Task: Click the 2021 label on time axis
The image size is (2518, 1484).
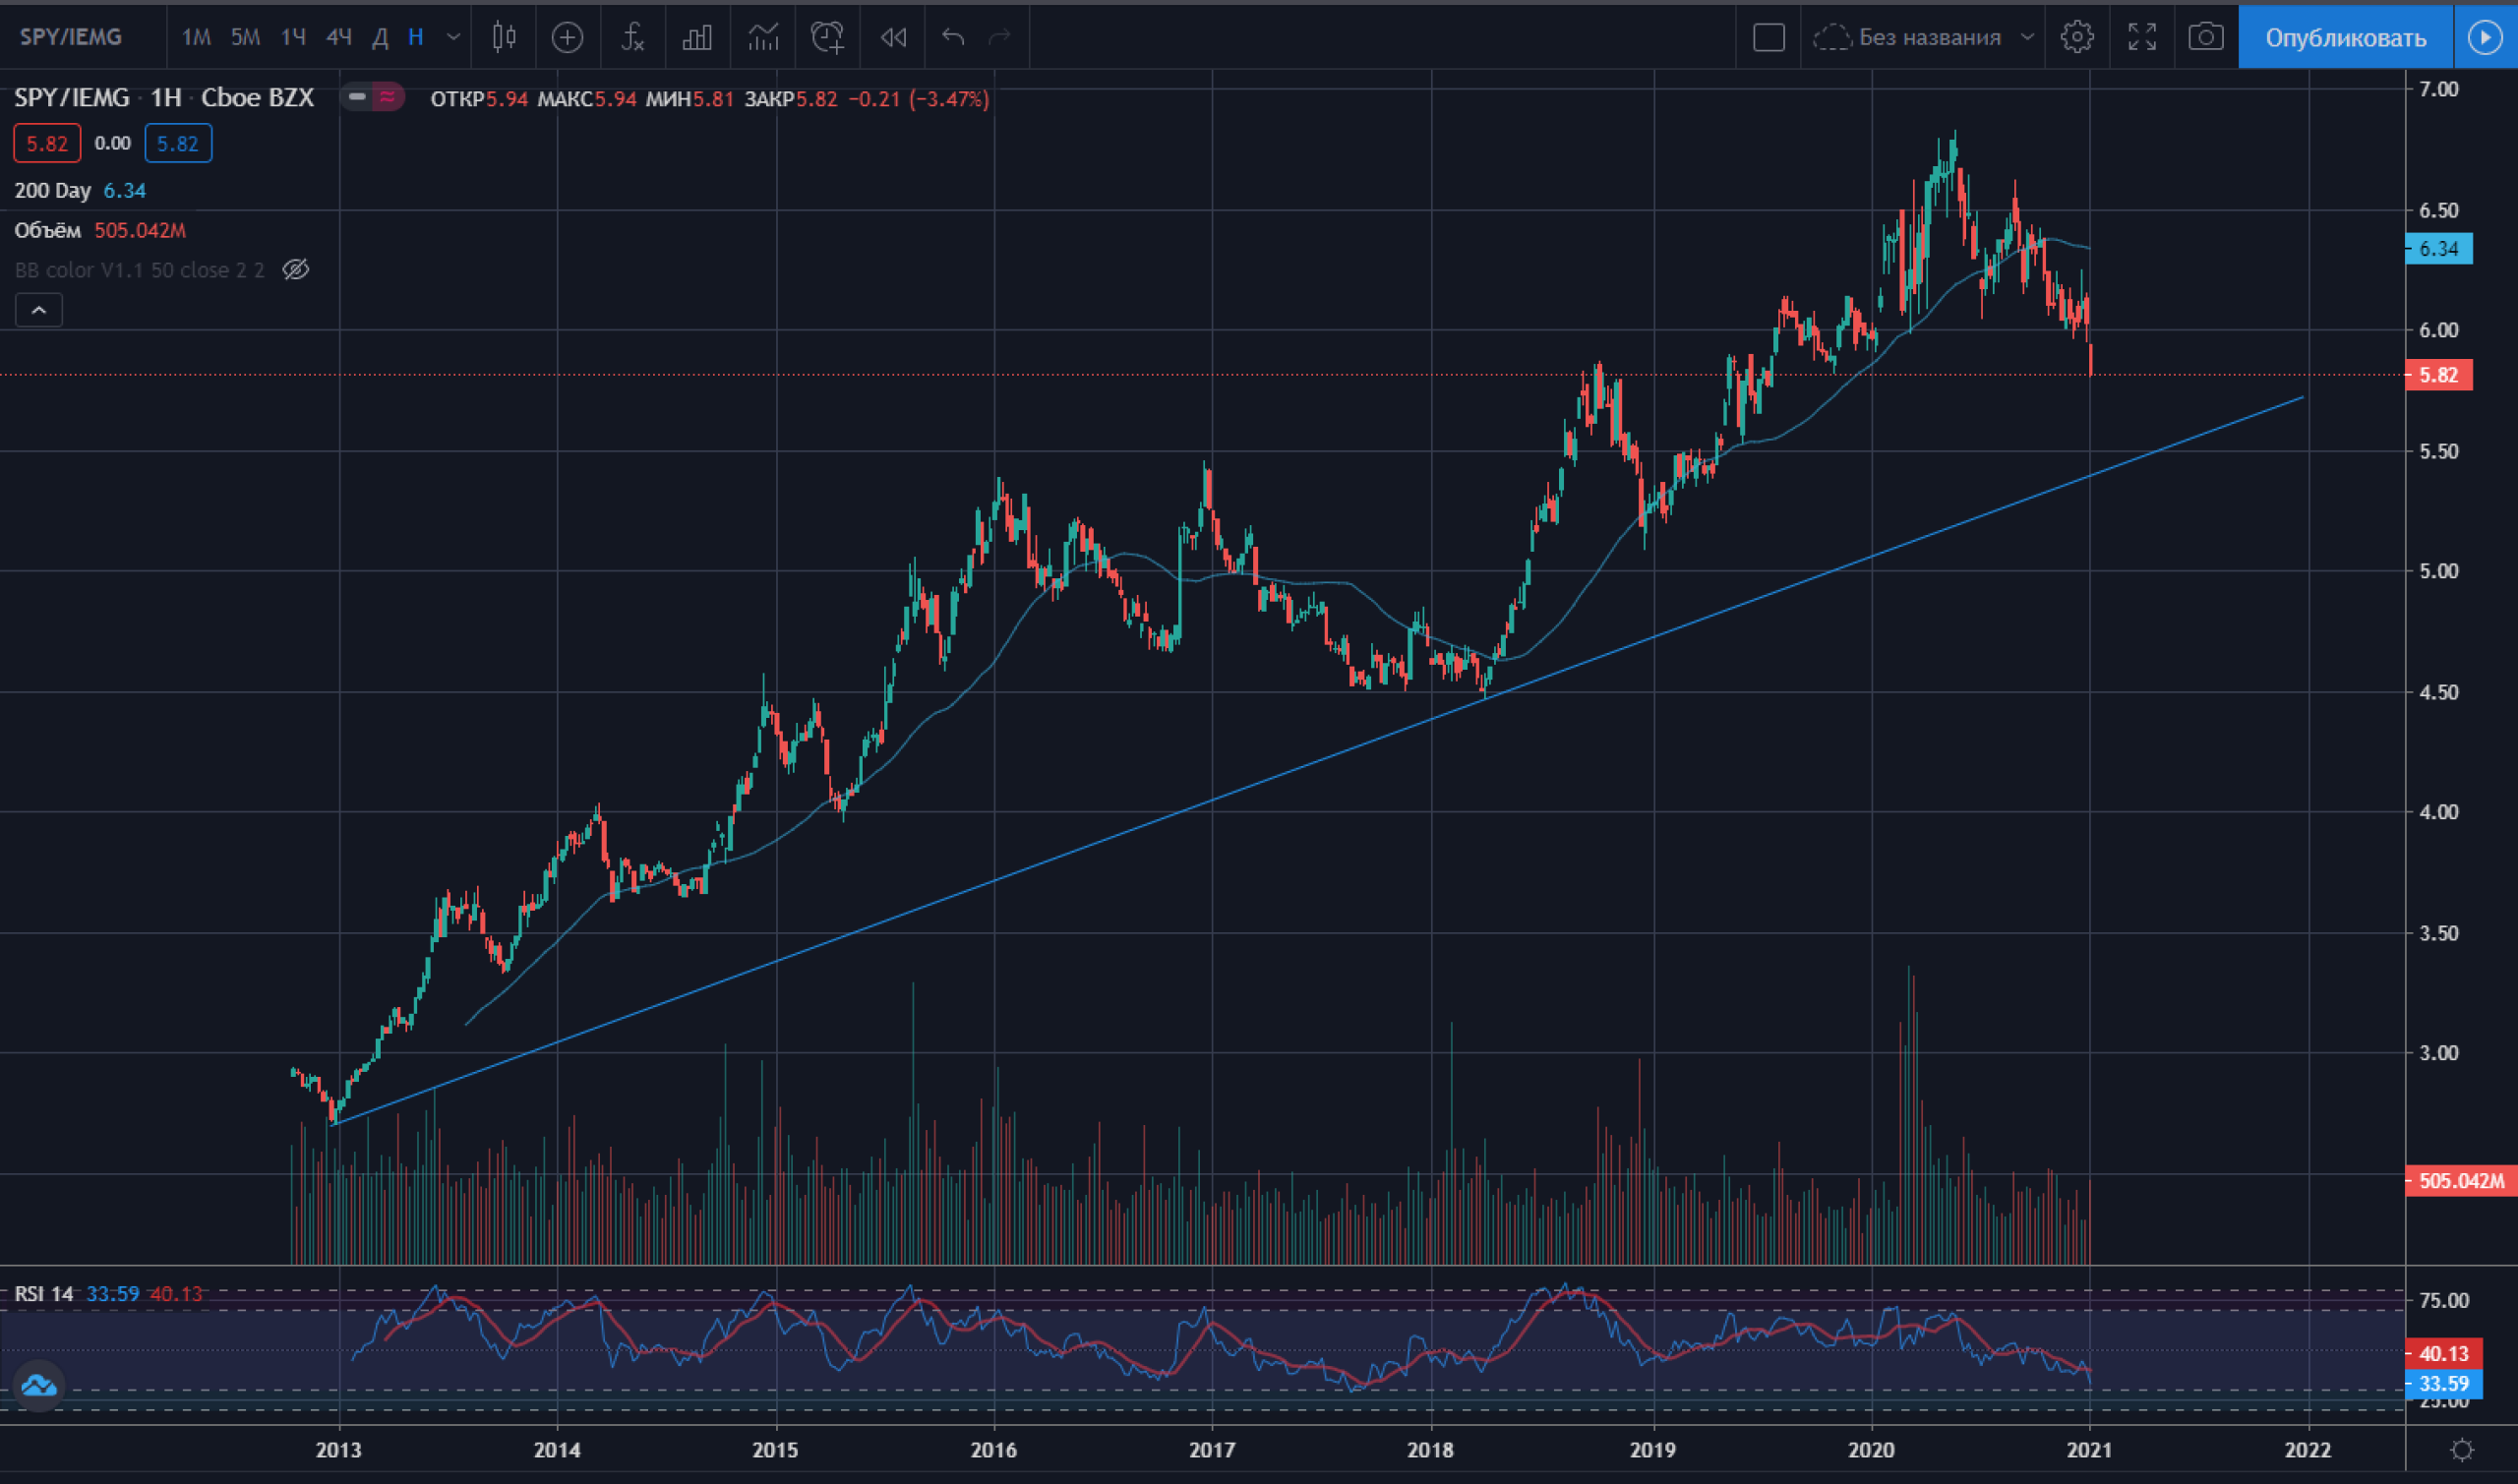Action: coord(2089,1449)
